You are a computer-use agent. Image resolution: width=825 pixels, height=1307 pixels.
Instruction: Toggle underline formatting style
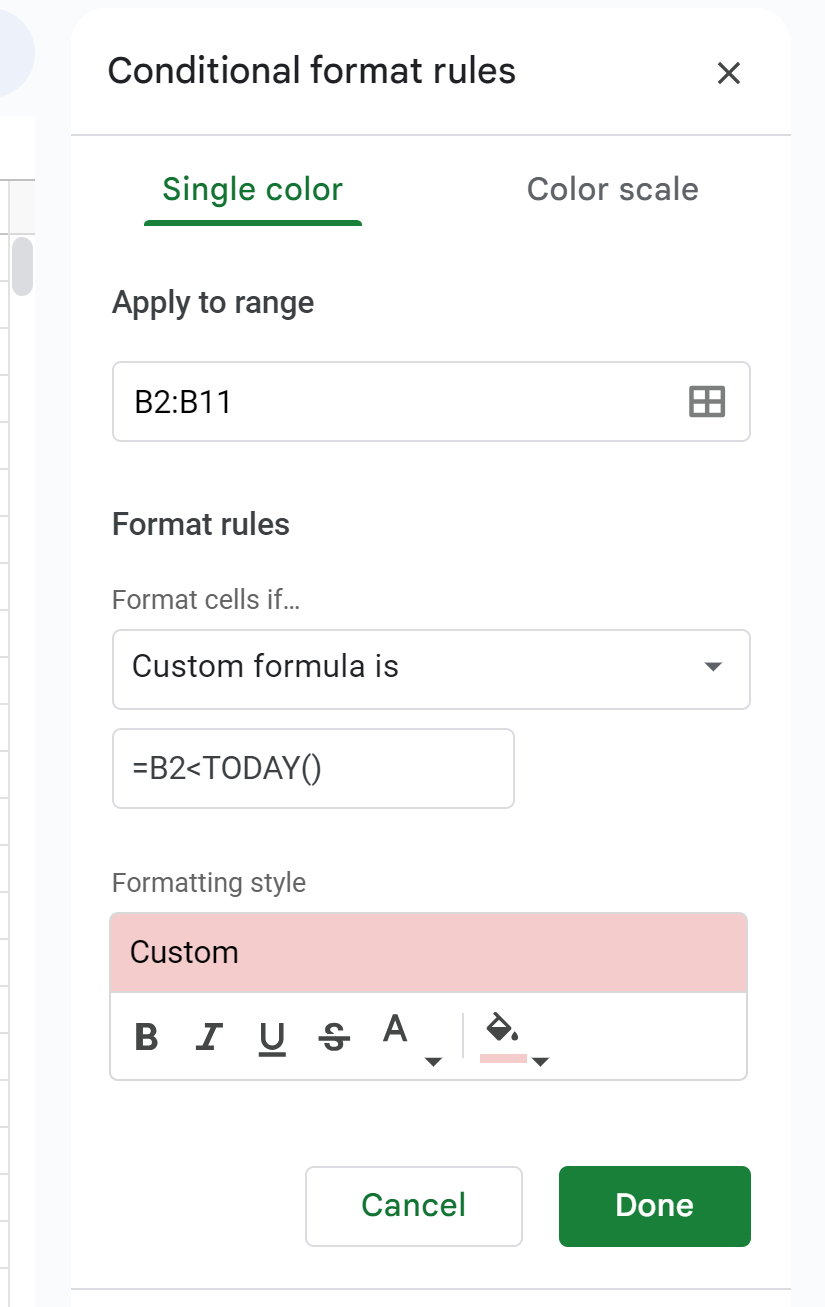coord(271,1038)
